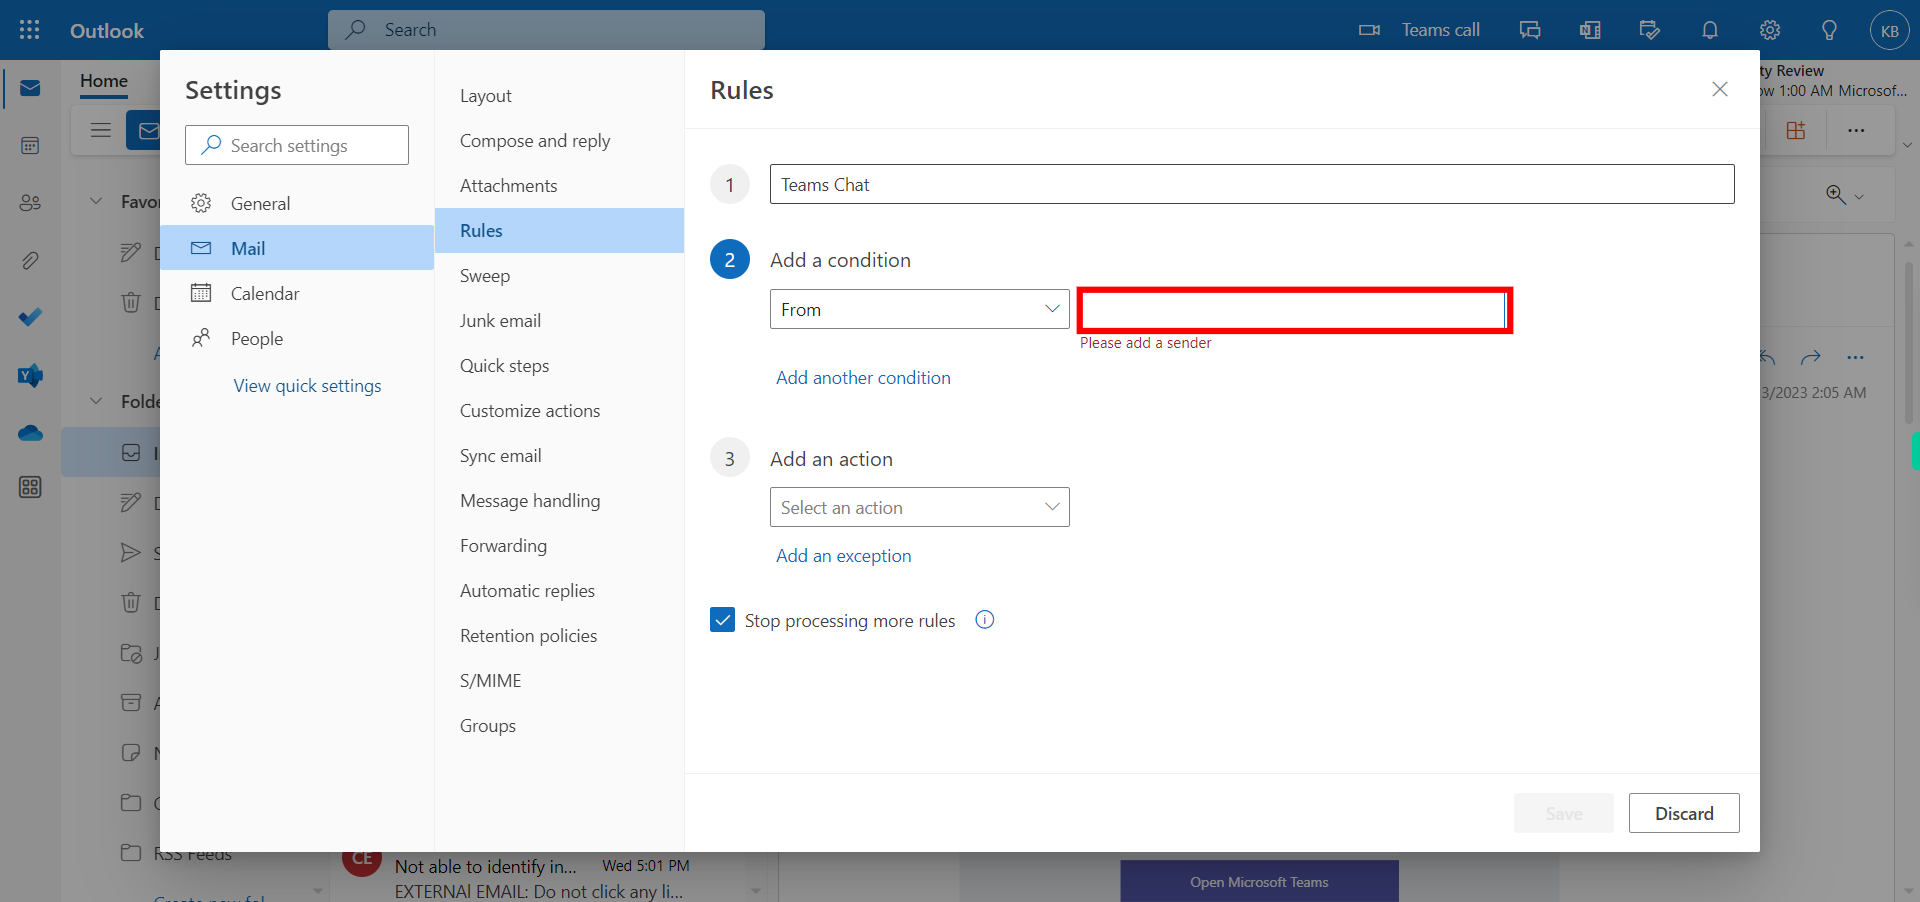
Task: Open the more options ellipsis in ribbon
Action: point(1856,130)
